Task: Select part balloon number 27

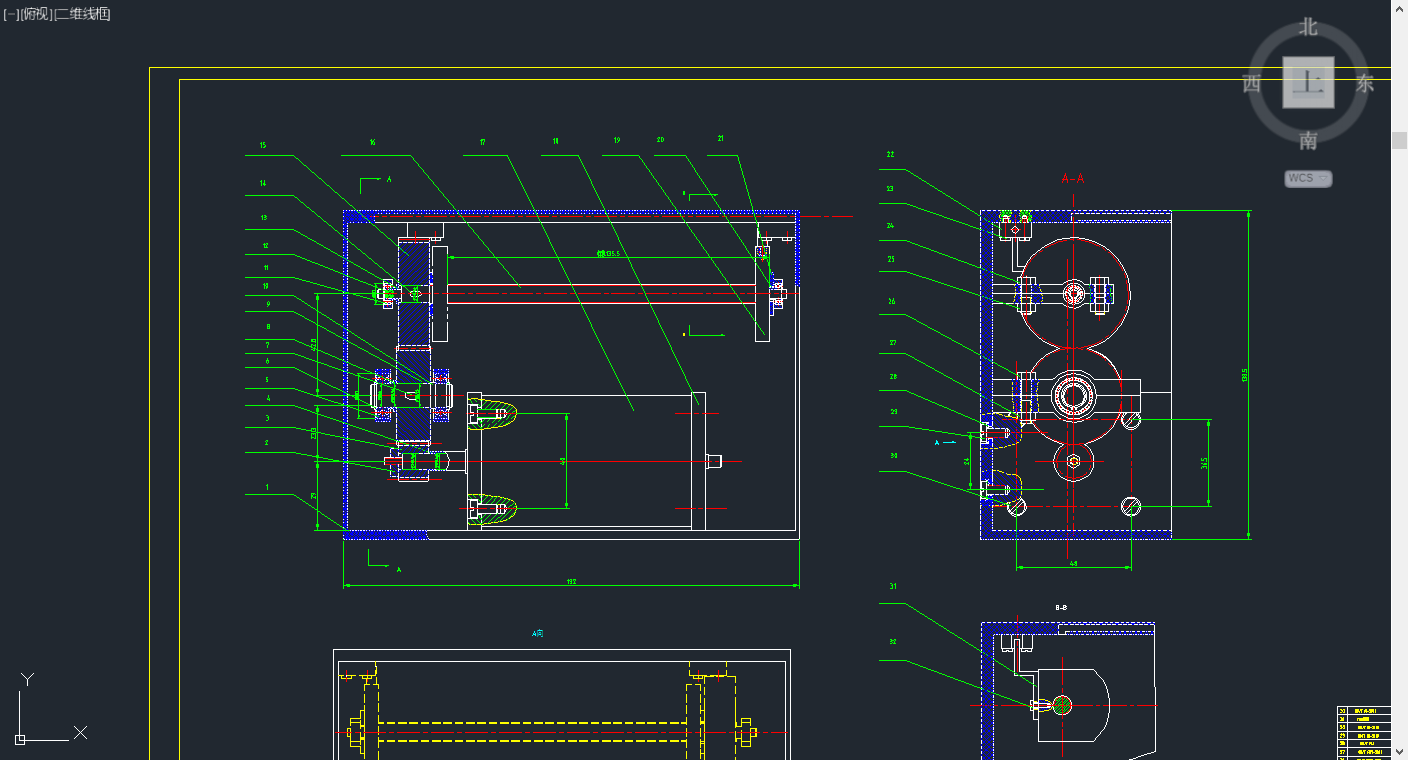Action: (891, 343)
